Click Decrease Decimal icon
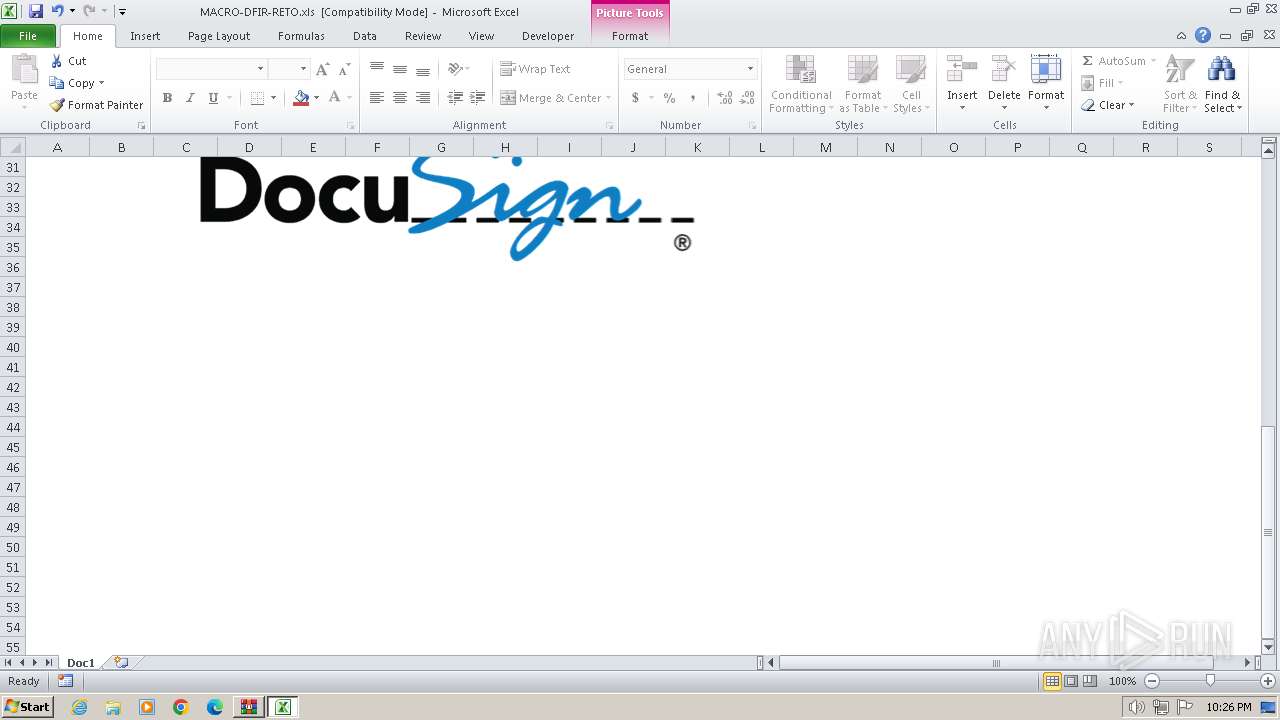This screenshot has height=720, width=1280. 748,98
